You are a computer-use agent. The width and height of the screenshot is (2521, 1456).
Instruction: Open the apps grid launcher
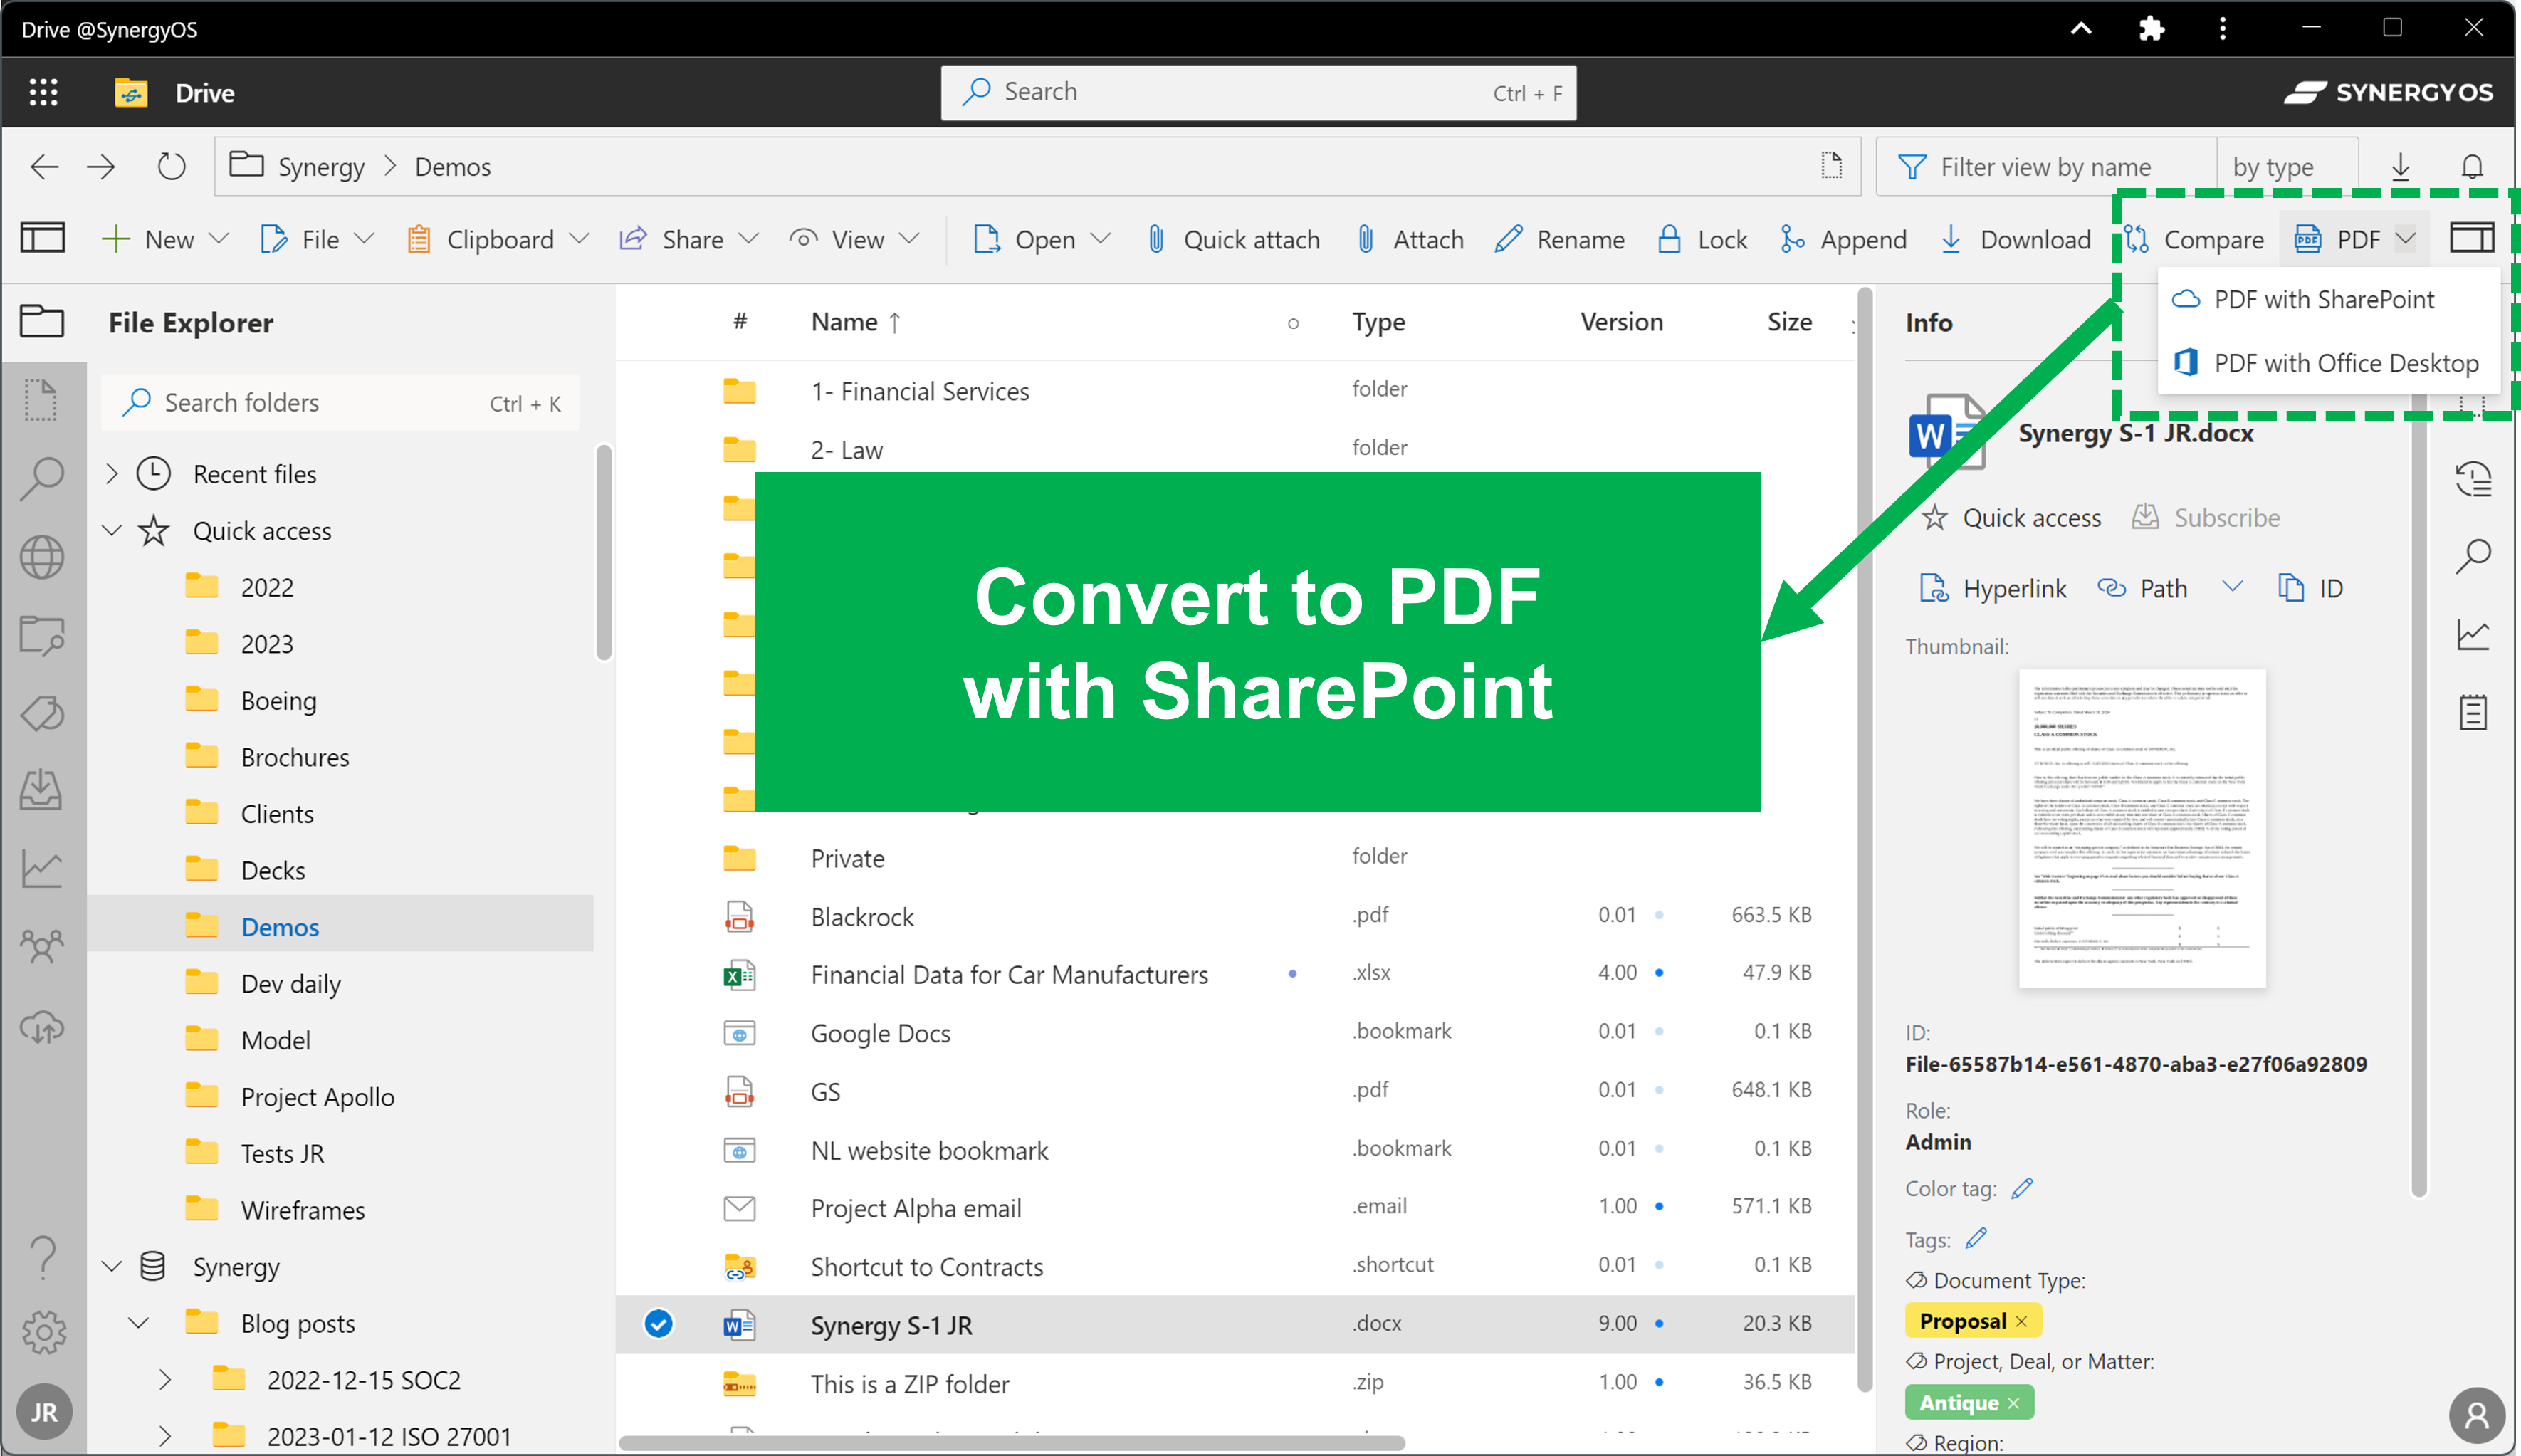[43, 92]
